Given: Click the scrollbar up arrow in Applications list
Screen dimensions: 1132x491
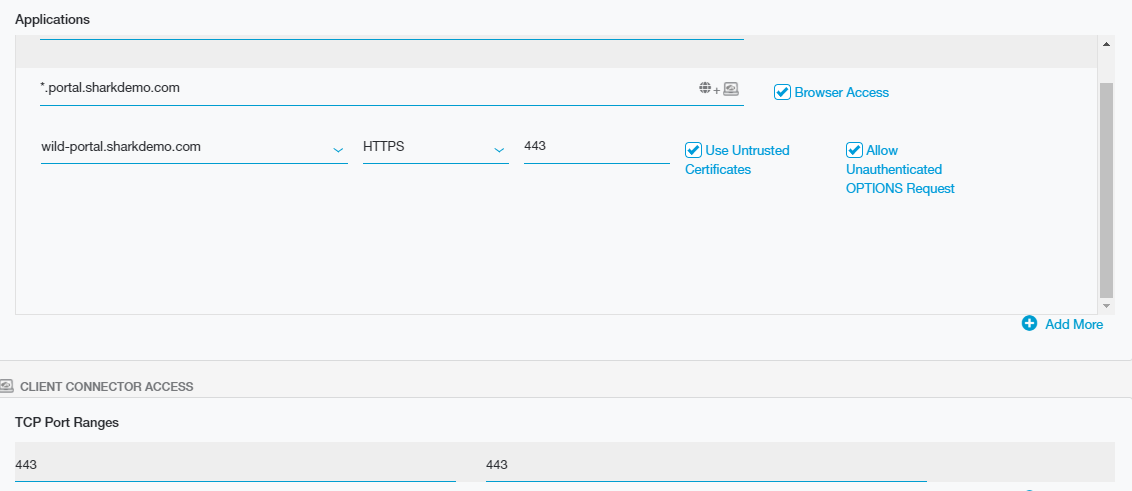Looking at the screenshot, I should [1105, 45].
